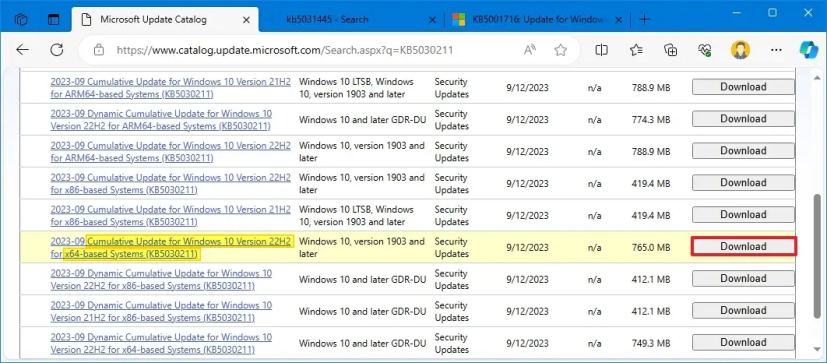Add page to favorites star icon
The width and height of the screenshot is (827, 363).
tap(561, 50)
